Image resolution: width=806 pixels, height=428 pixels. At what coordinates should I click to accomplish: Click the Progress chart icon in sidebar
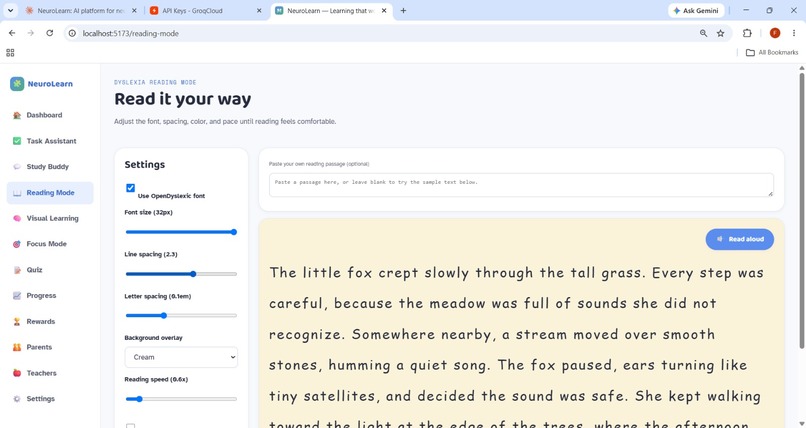pos(17,295)
